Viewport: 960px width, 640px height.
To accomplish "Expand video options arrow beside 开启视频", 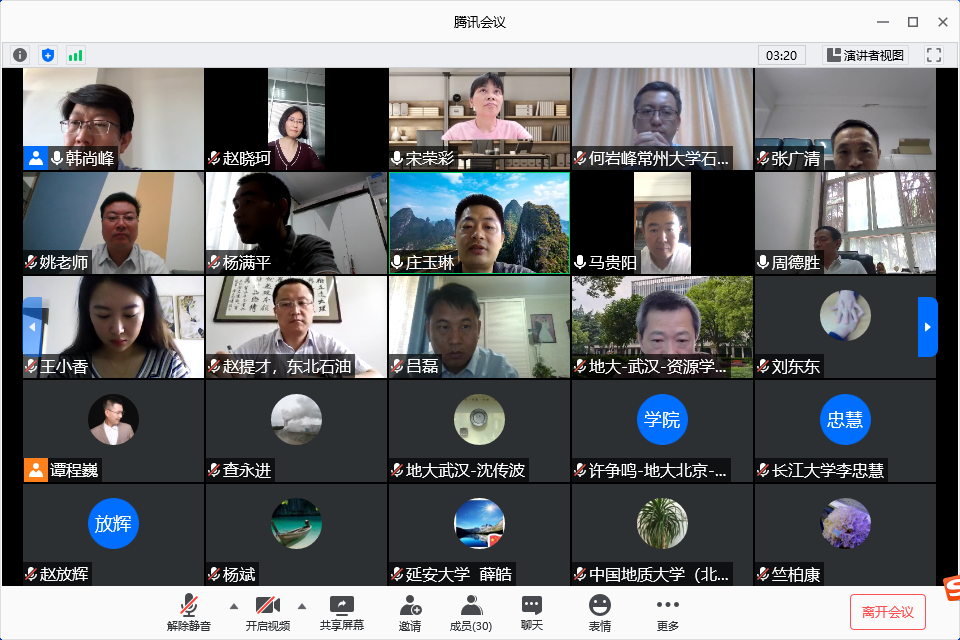I will click(x=301, y=606).
